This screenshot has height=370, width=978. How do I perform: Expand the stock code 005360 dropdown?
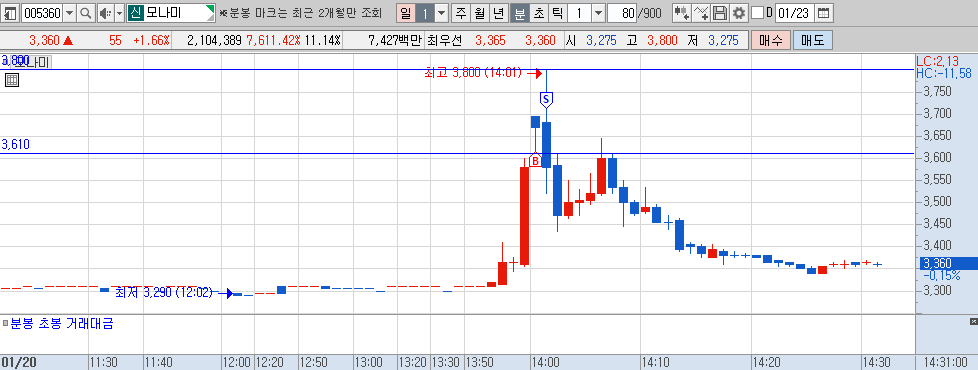tap(69, 12)
